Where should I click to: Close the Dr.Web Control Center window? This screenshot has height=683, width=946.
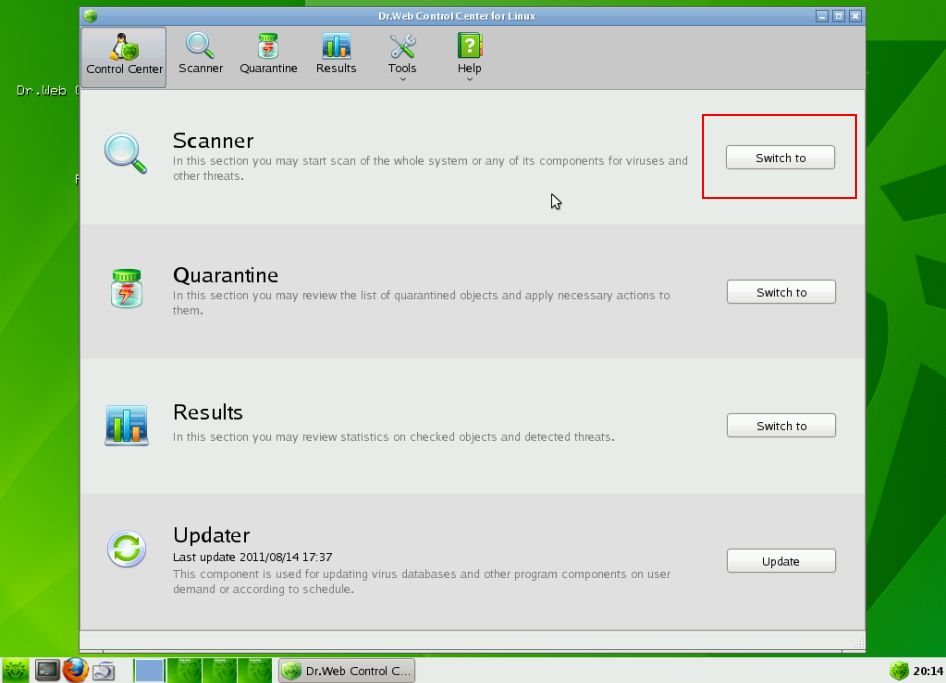coord(856,16)
